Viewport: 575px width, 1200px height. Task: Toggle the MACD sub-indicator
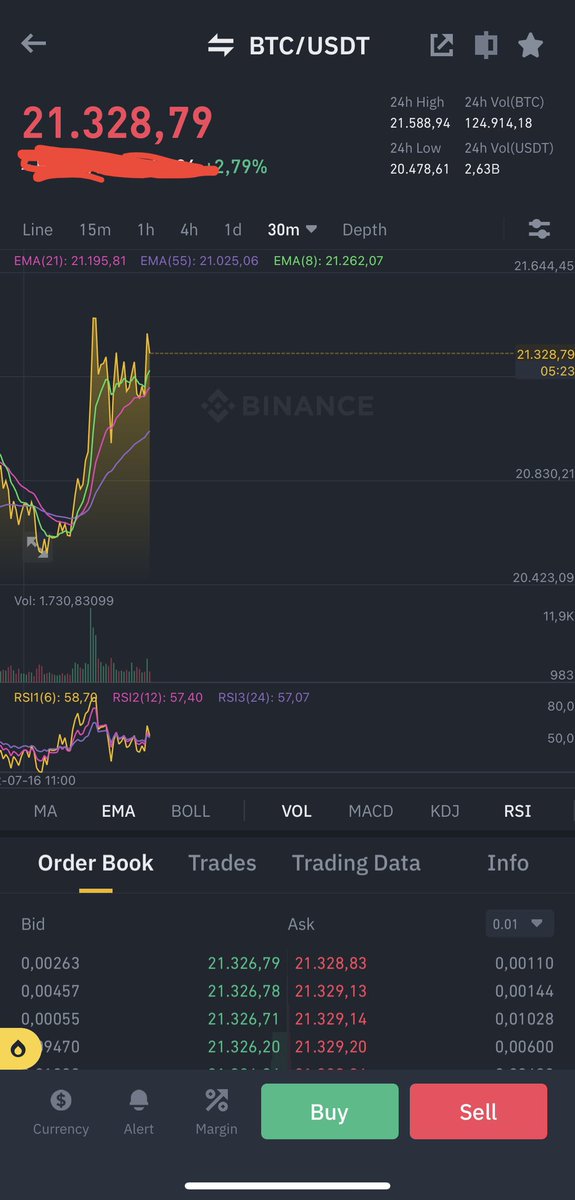370,811
